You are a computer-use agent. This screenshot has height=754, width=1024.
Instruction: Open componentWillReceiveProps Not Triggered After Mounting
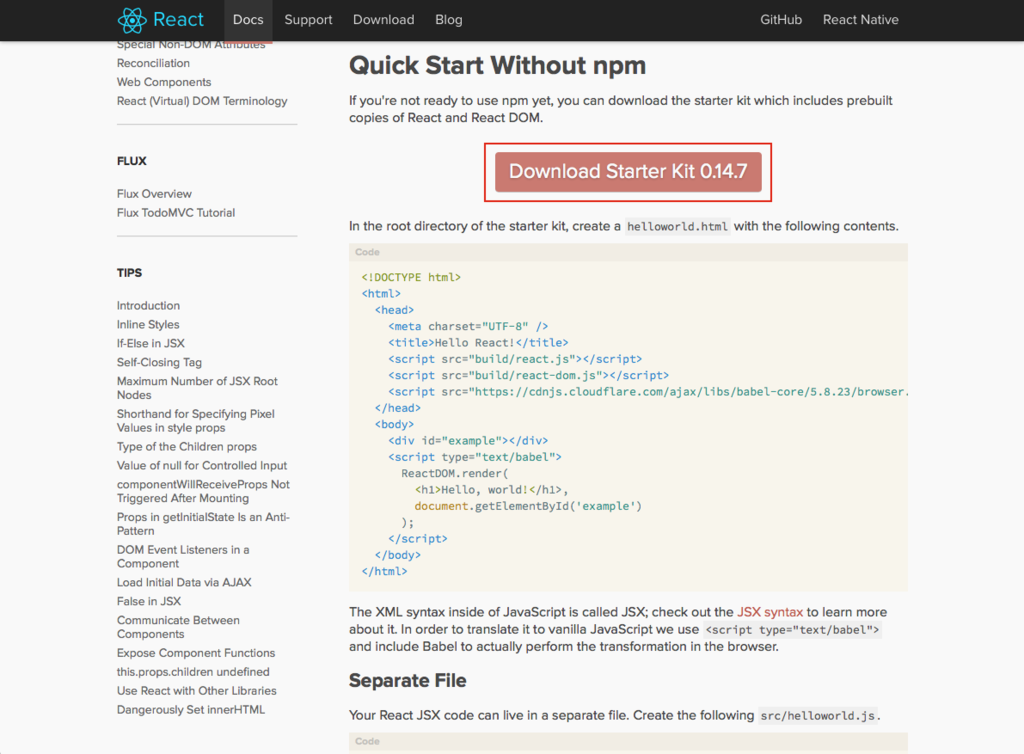pyautogui.click(x=203, y=491)
